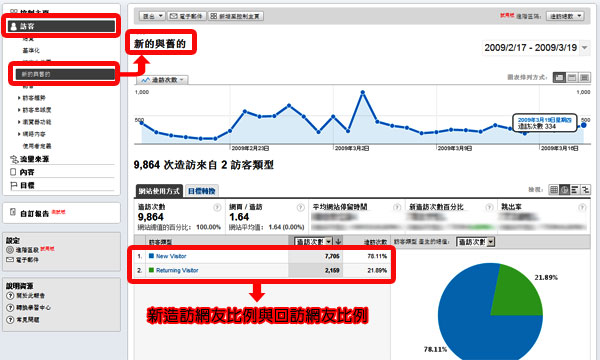Open the 常見問題 (FAQ) help link

28,319
